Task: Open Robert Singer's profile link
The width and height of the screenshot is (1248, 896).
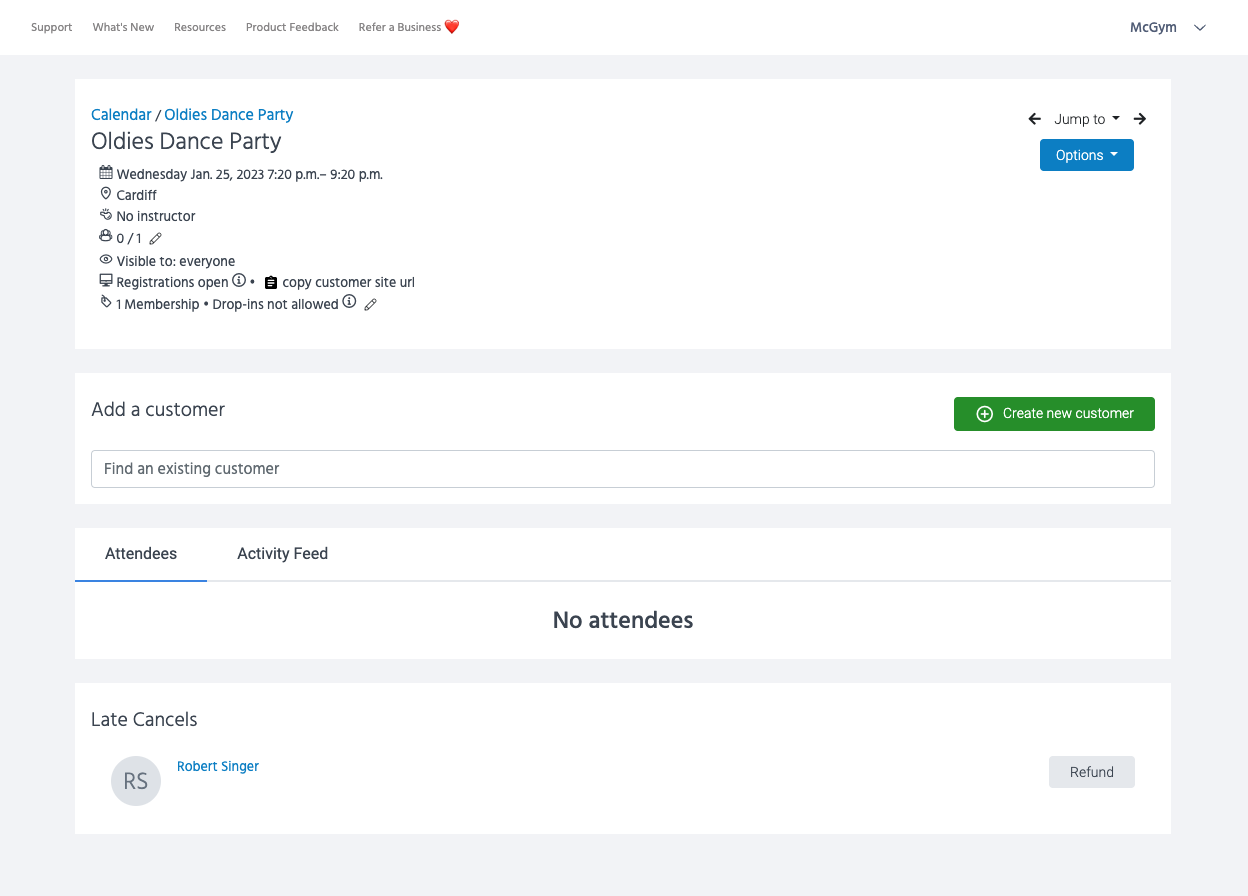Action: click(218, 766)
